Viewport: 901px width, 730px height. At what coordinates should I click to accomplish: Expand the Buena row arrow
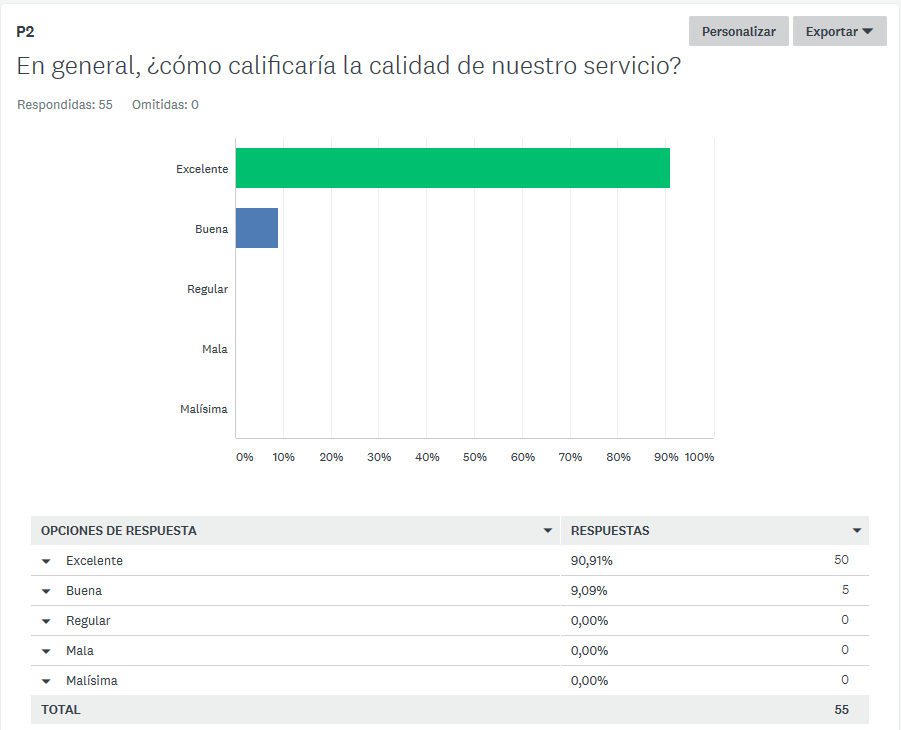point(46,591)
